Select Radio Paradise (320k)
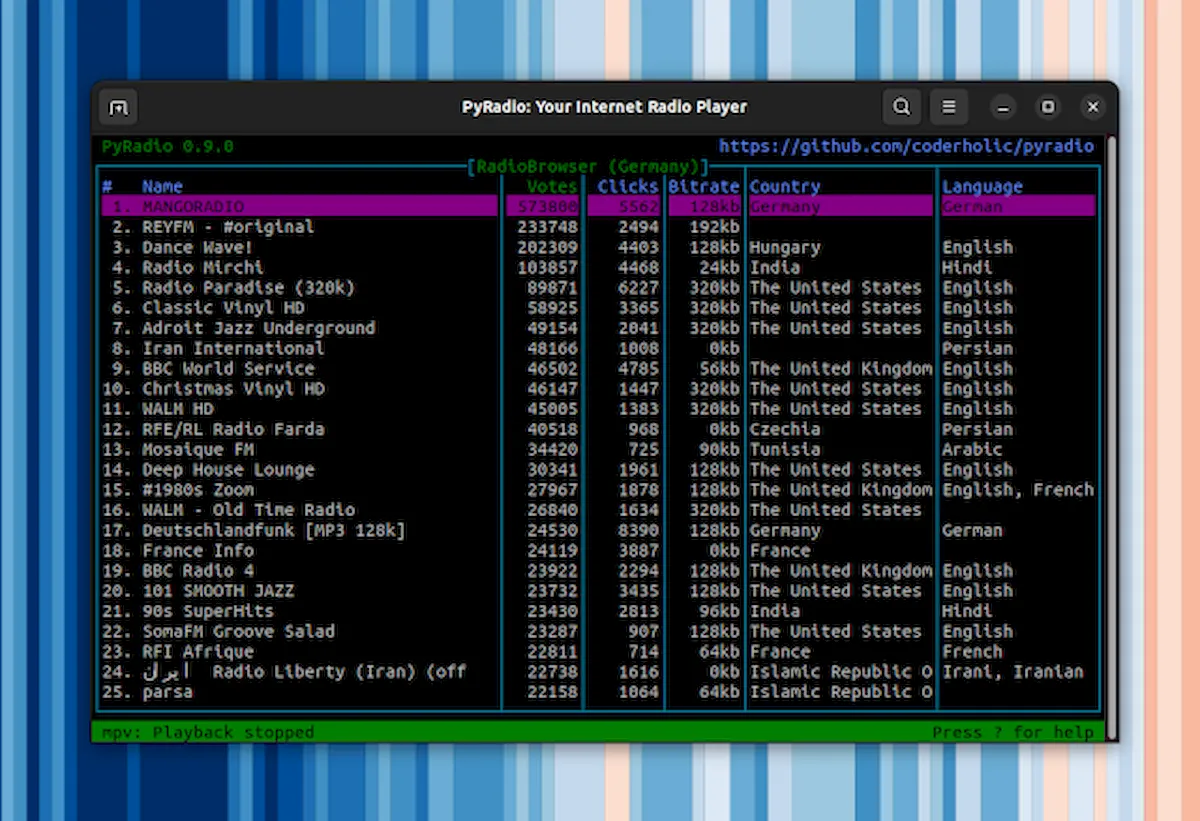This screenshot has width=1200, height=821. tap(598, 287)
